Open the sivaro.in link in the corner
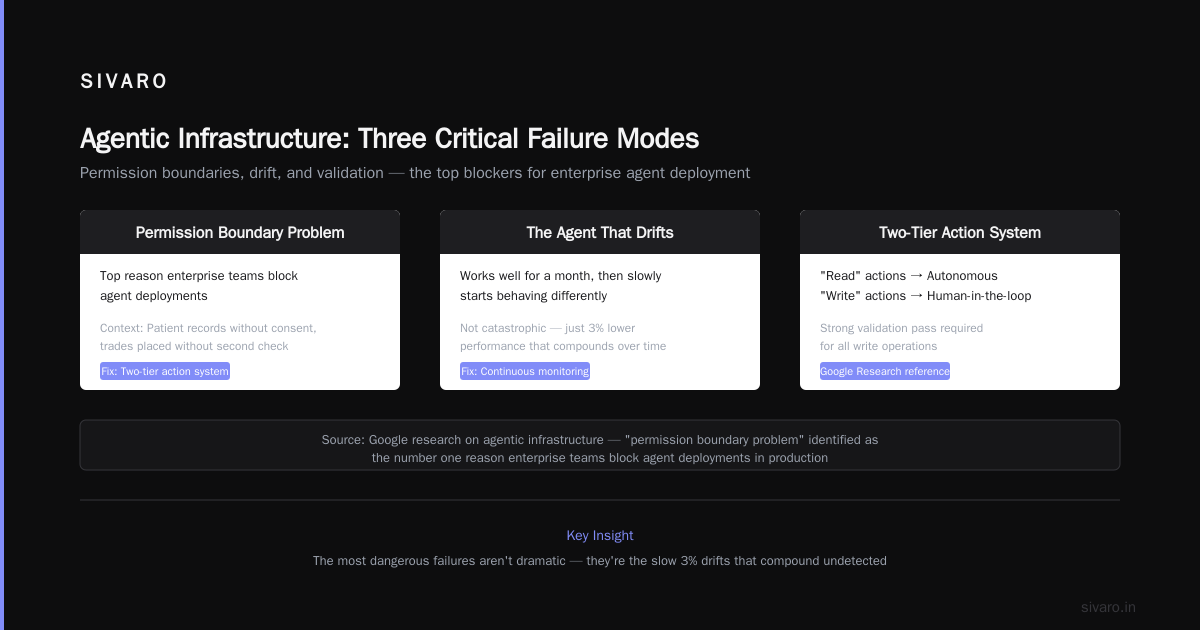 [1108, 607]
